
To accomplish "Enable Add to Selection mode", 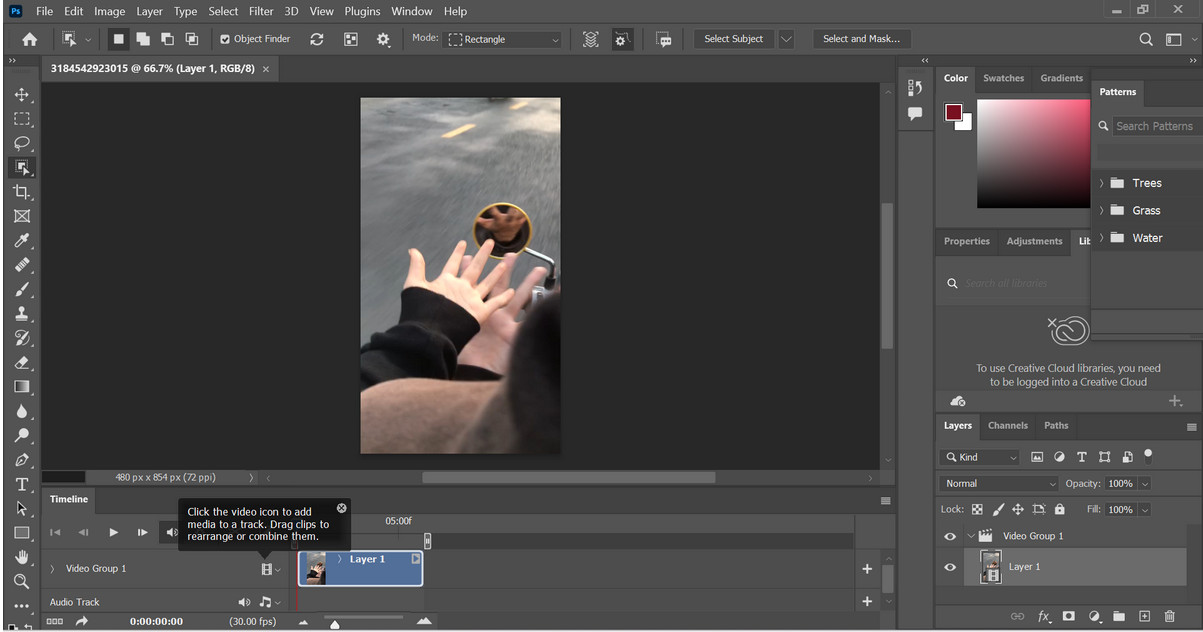I will pyautogui.click(x=142, y=39).
